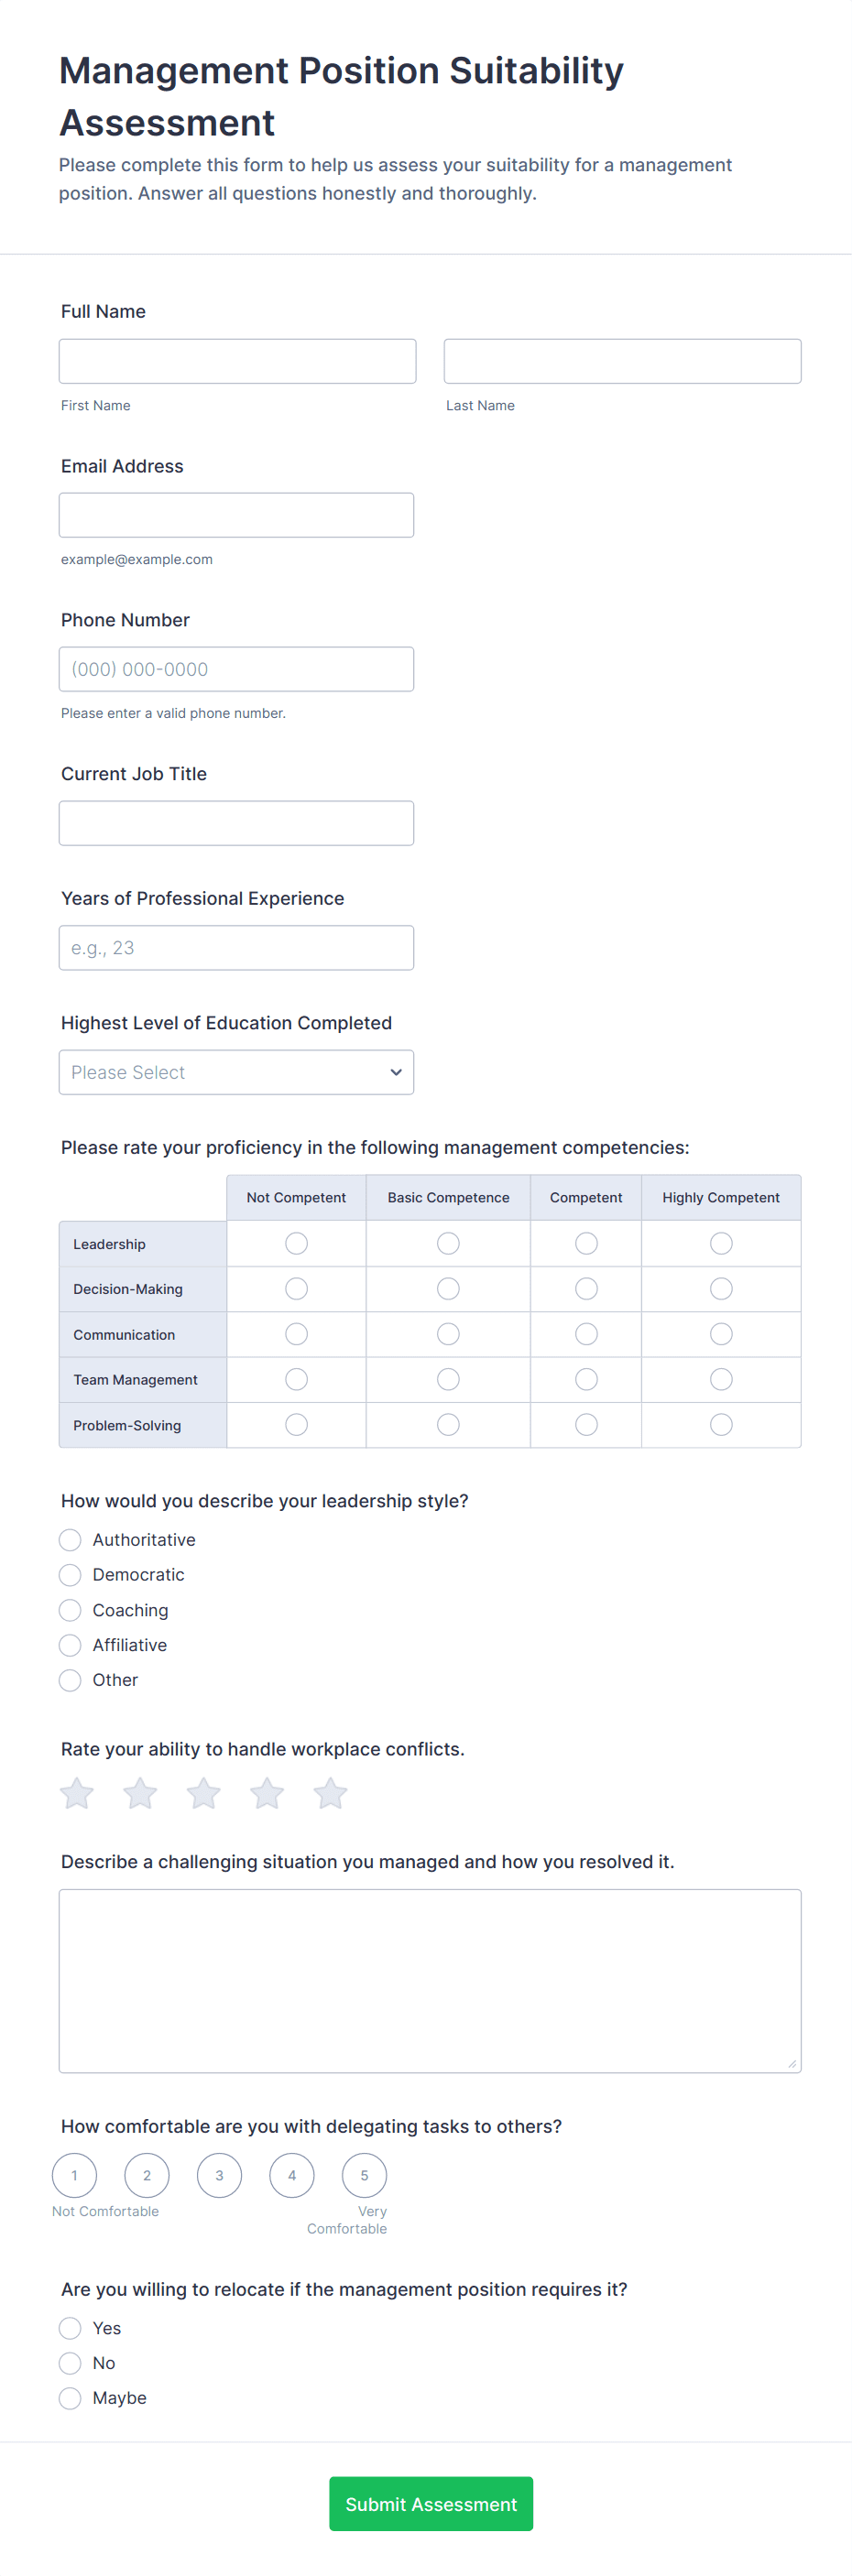Select the third conflict rating star
The height and width of the screenshot is (2576, 852).
[204, 1793]
